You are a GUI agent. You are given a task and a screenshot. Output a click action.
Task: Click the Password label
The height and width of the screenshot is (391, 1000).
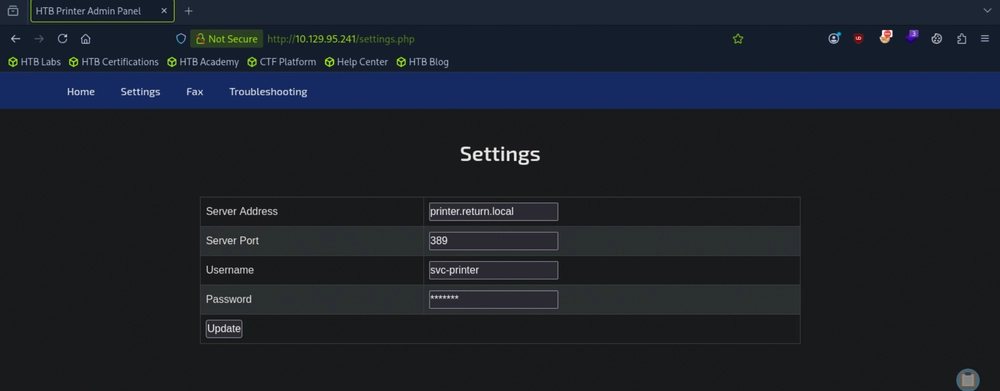(228, 299)
